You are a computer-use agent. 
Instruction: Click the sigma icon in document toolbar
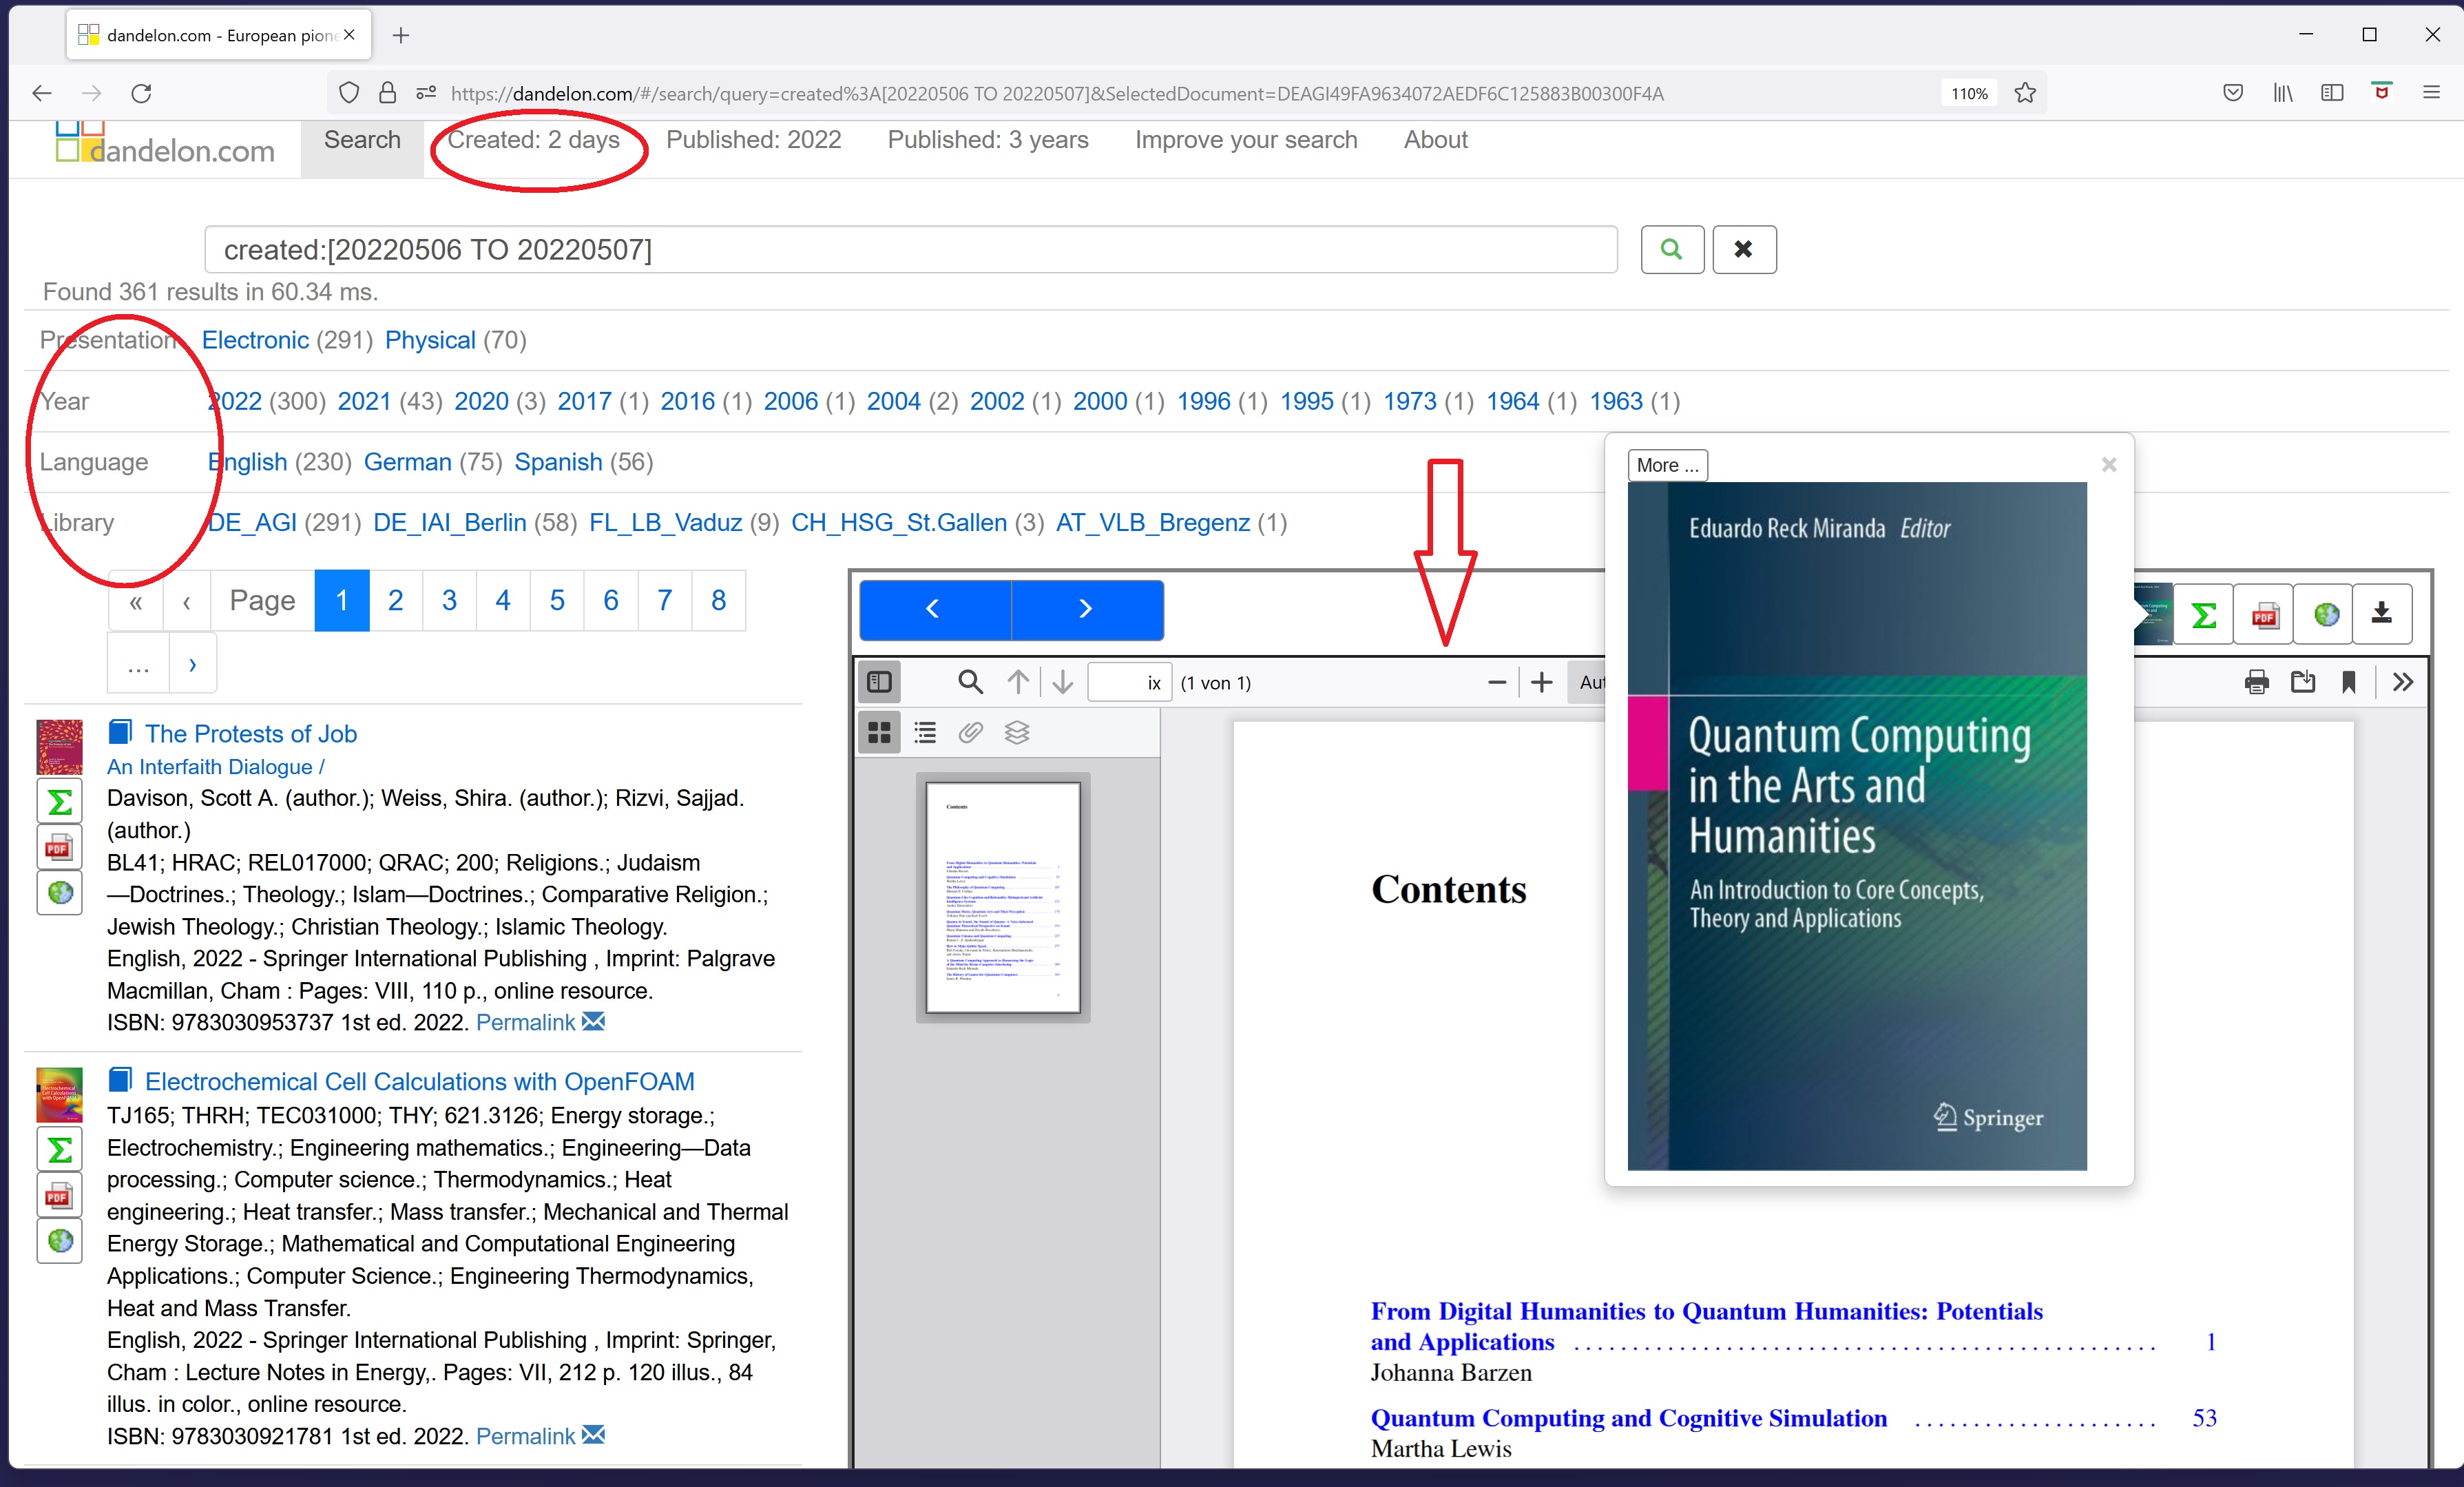[x=2203, y=614]
